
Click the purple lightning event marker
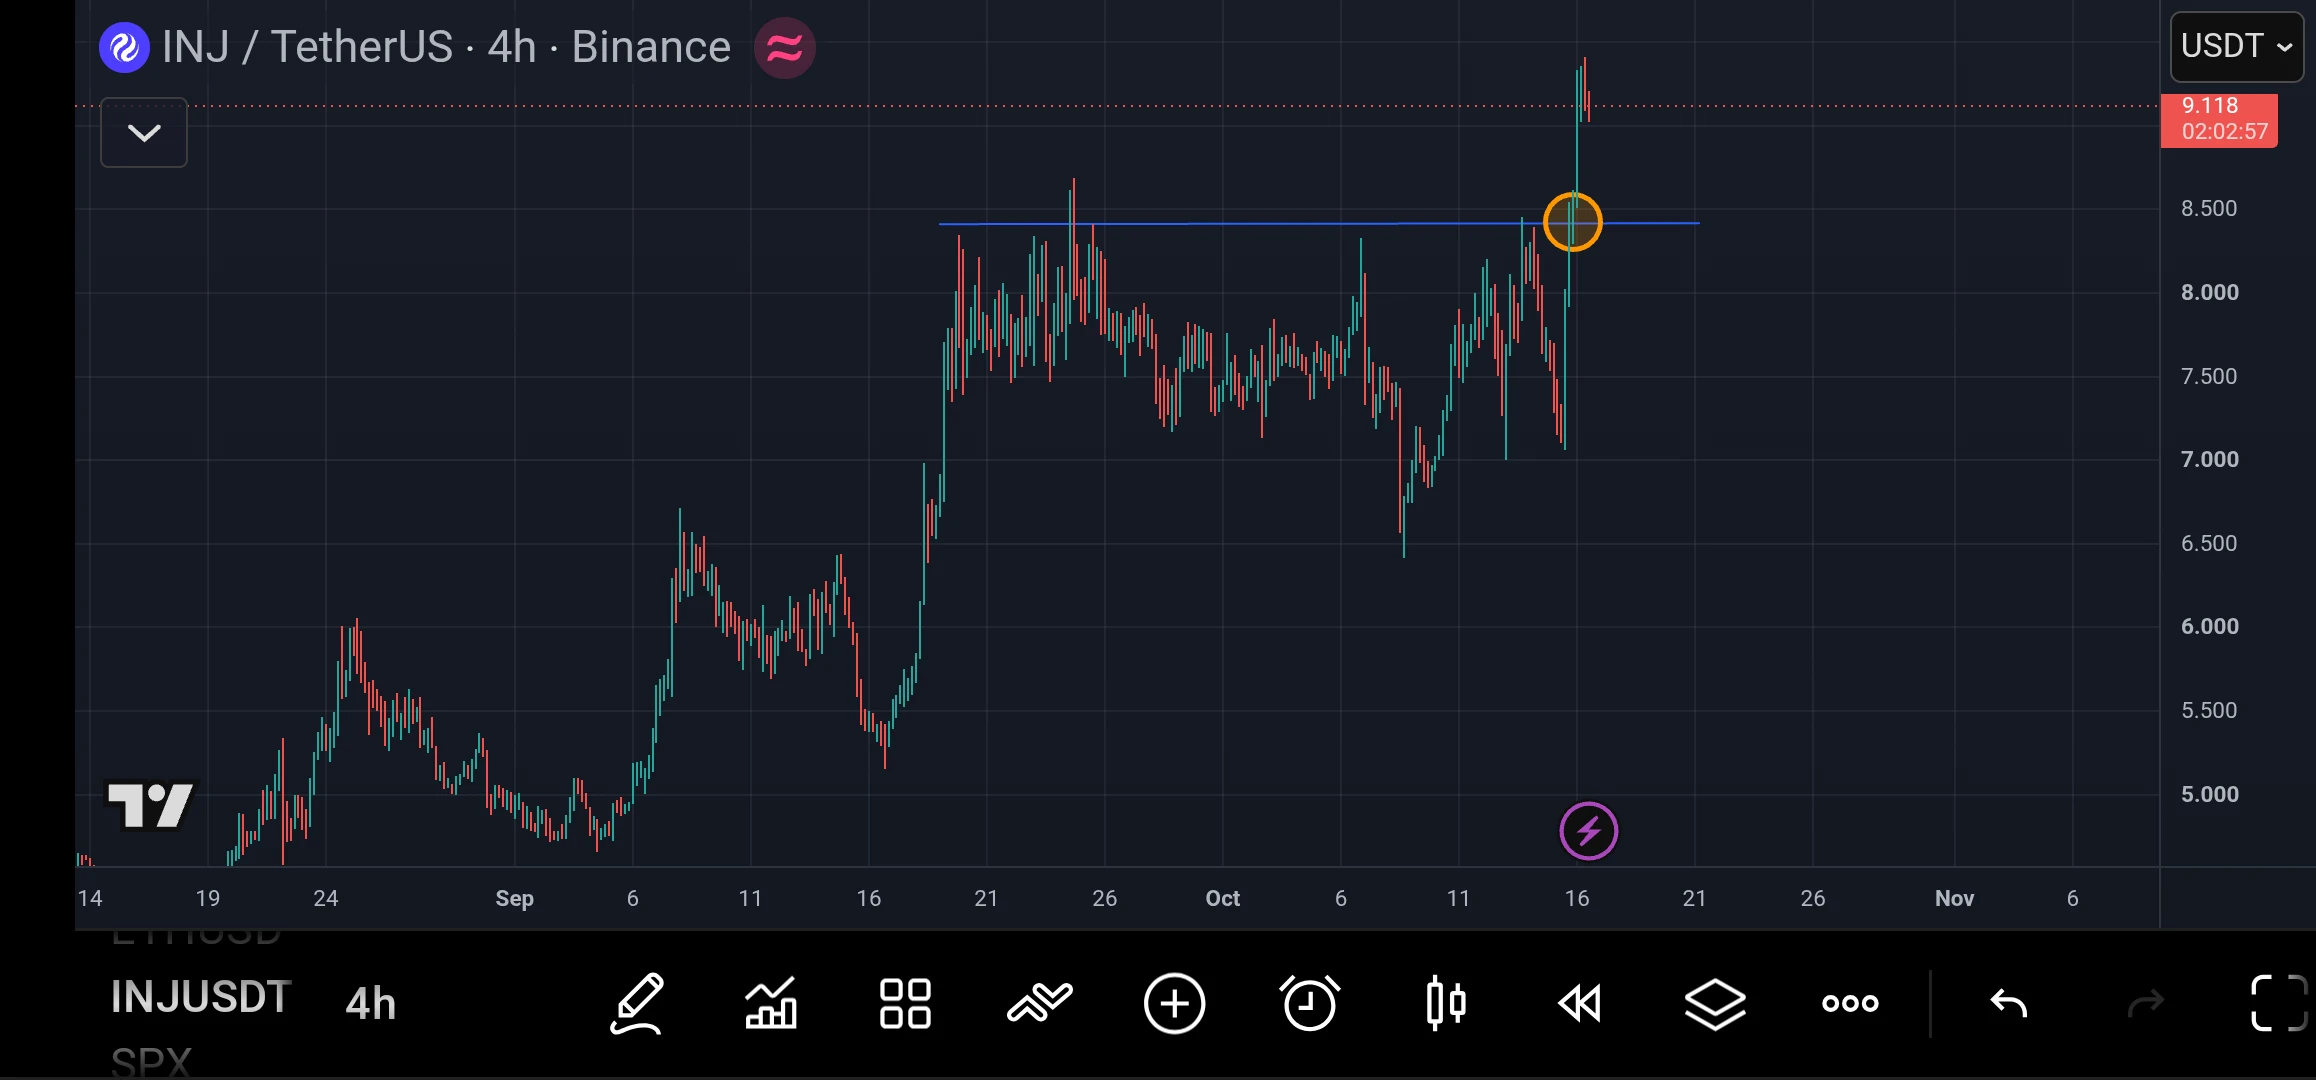pos(1588,831)
